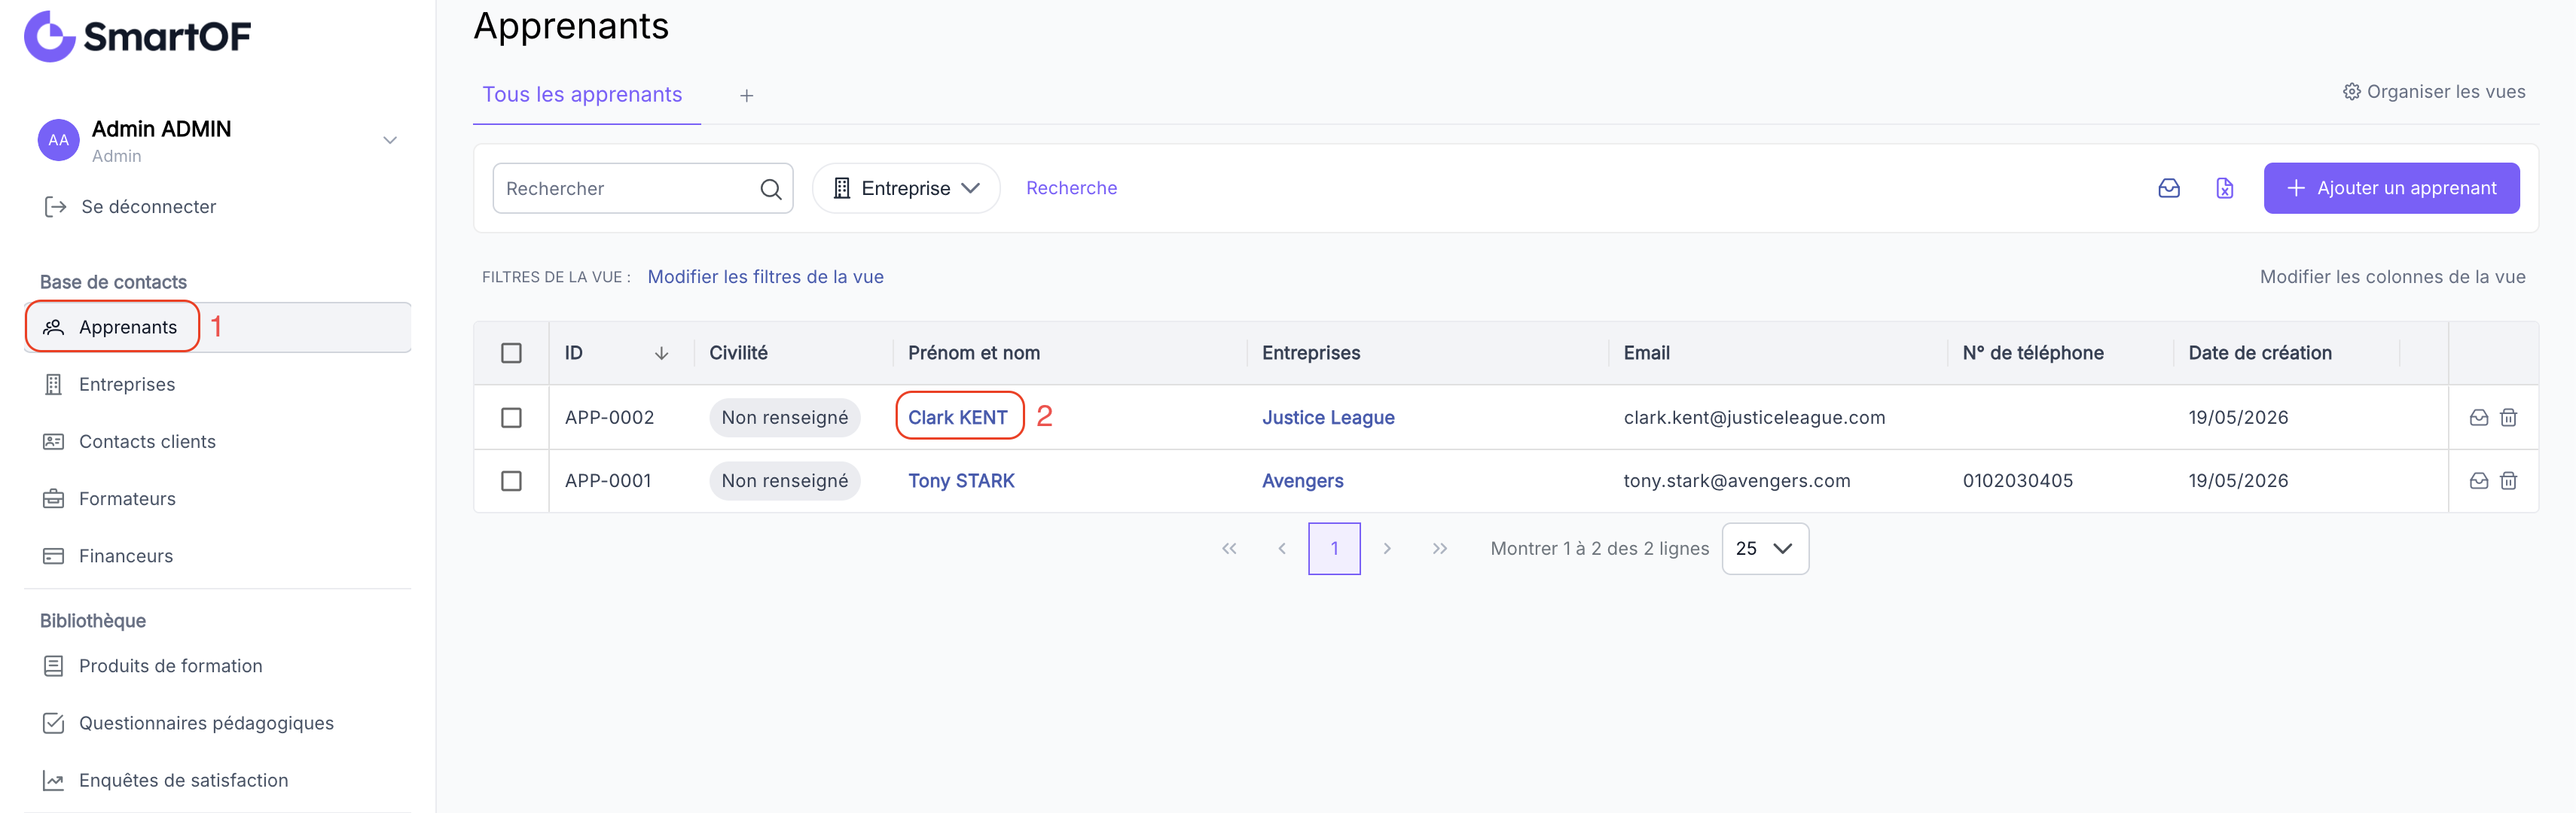2576x813 pixels.
Task: Click the inbox icon beside export
Action: 2168,188
